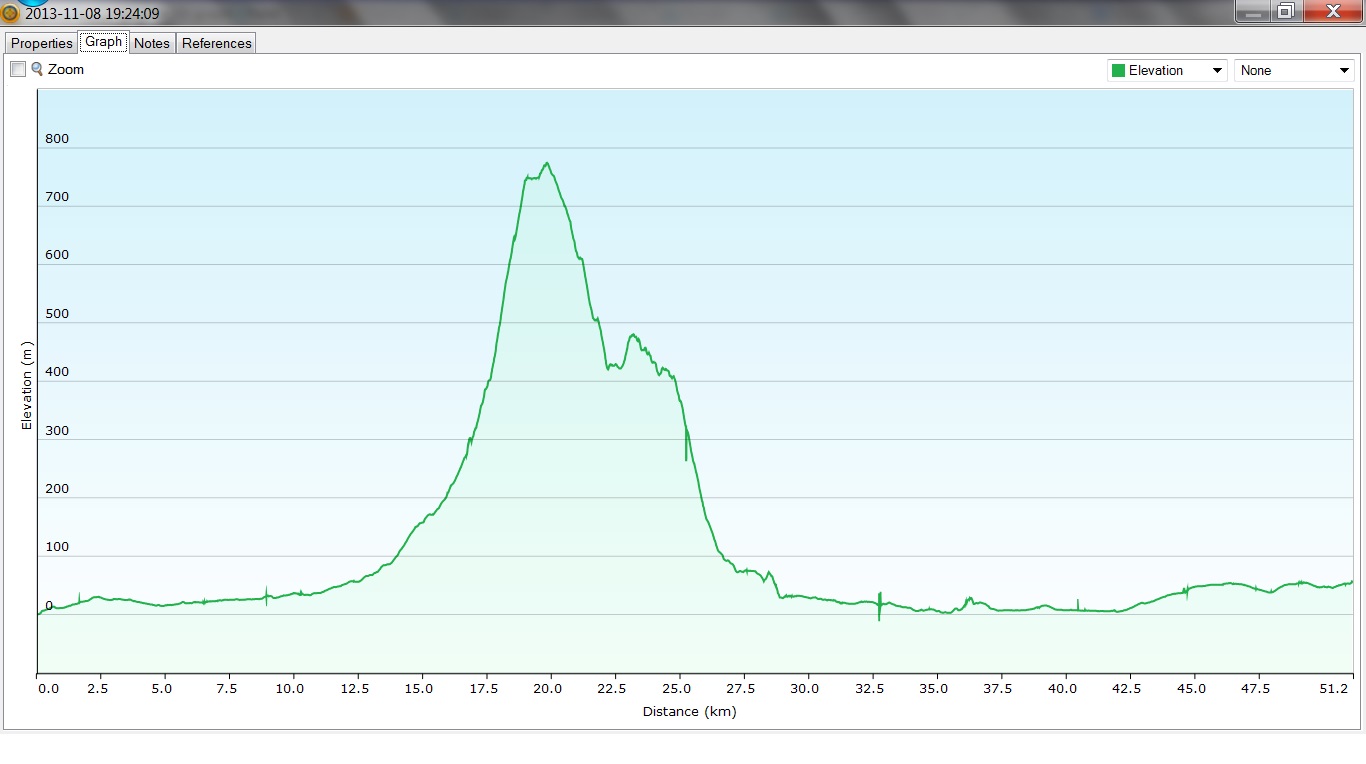Click the window icon in title bar
This screenshot has width=1366, height=764.
point(10,14)
